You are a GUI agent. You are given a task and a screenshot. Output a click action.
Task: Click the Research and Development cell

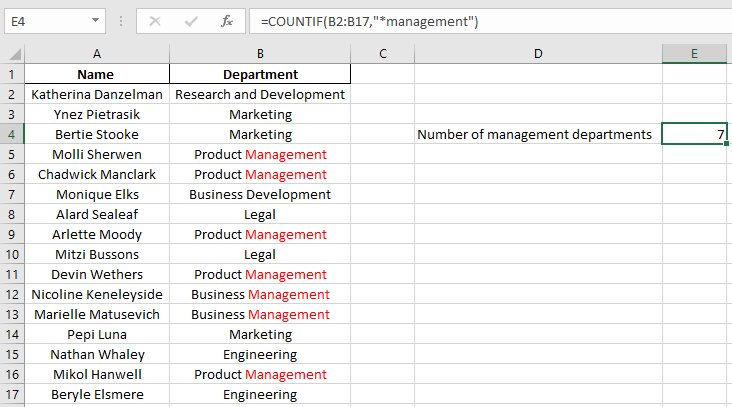coord(260,94)
